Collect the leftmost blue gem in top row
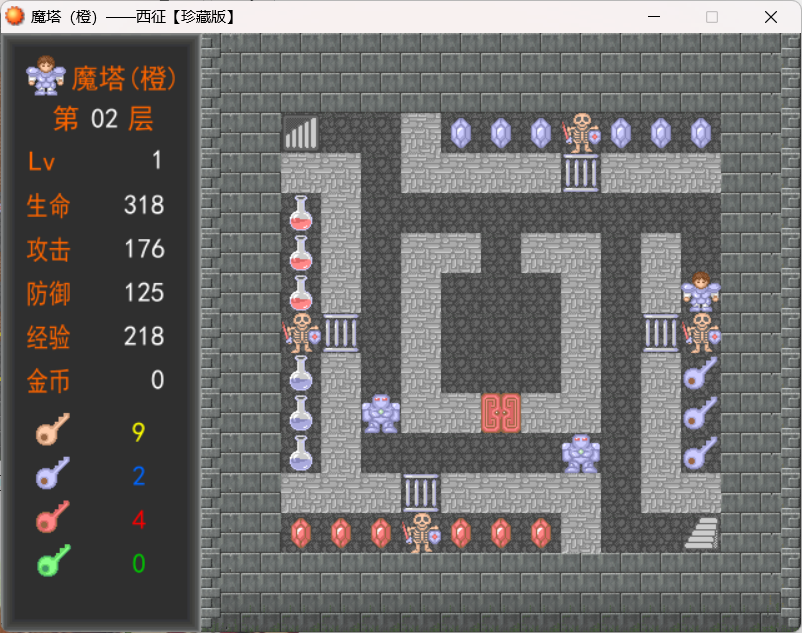This screenshot has width=802, height=633. [461, 133]
